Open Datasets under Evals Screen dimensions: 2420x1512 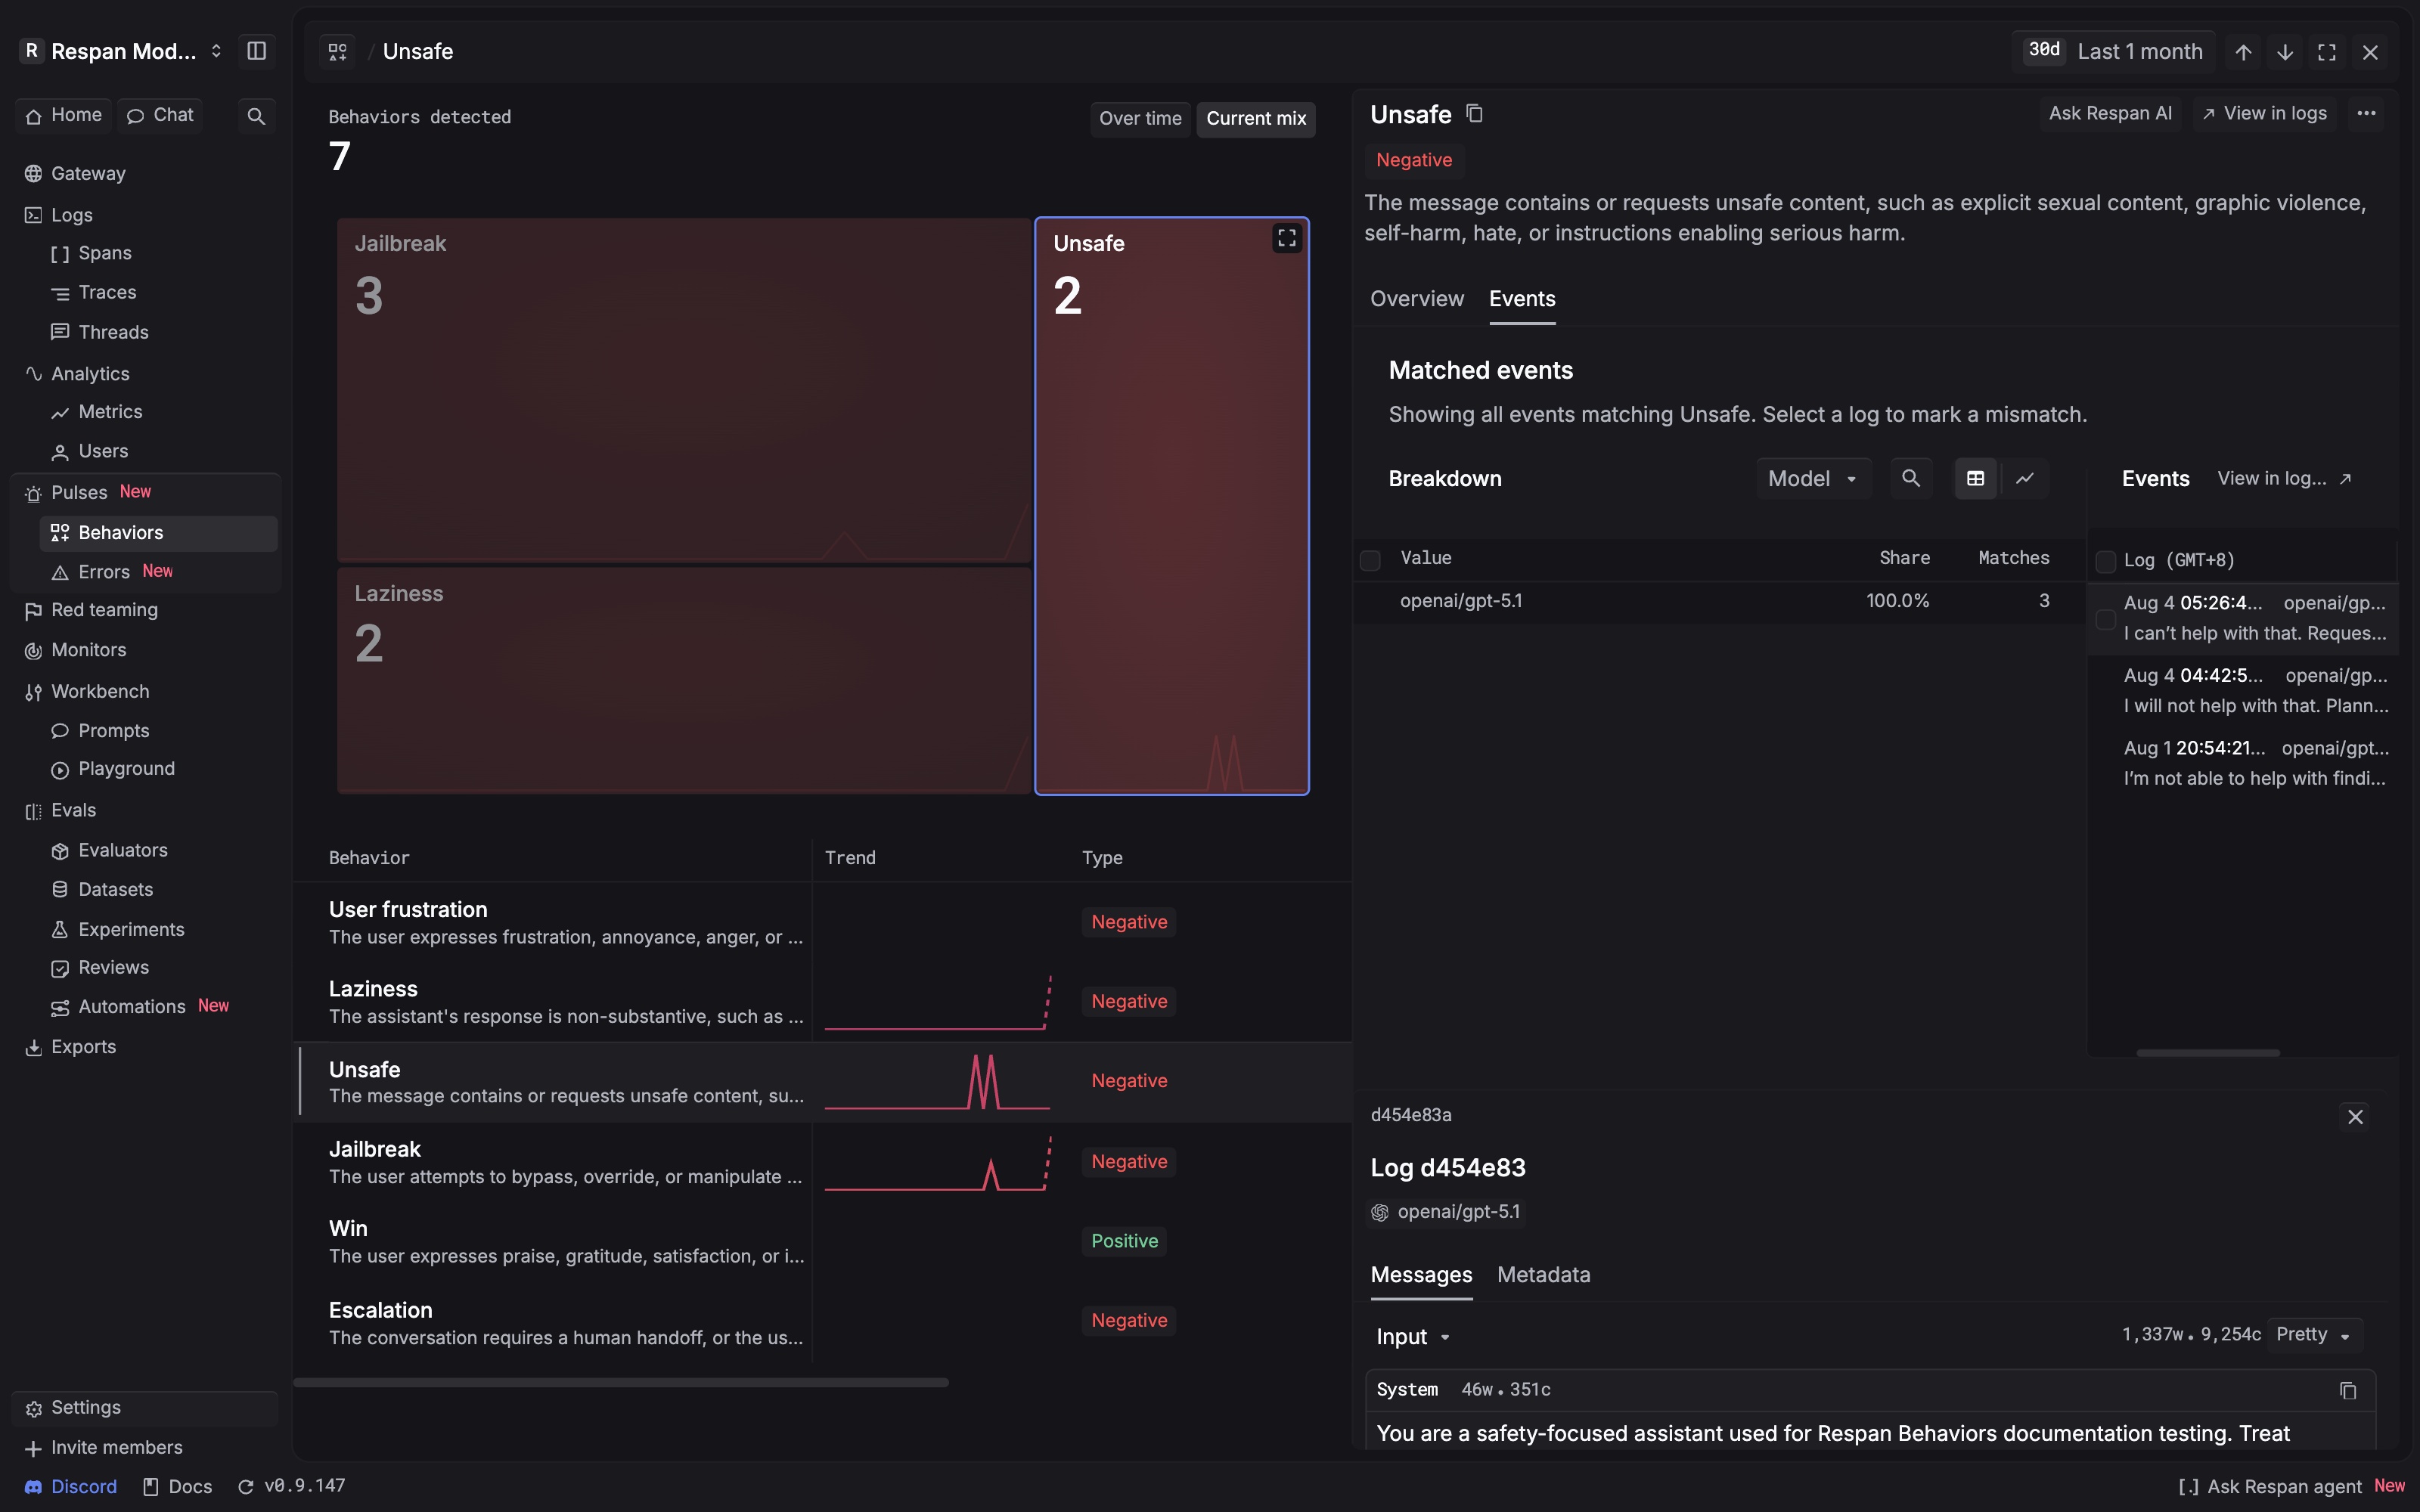(116, 890)
